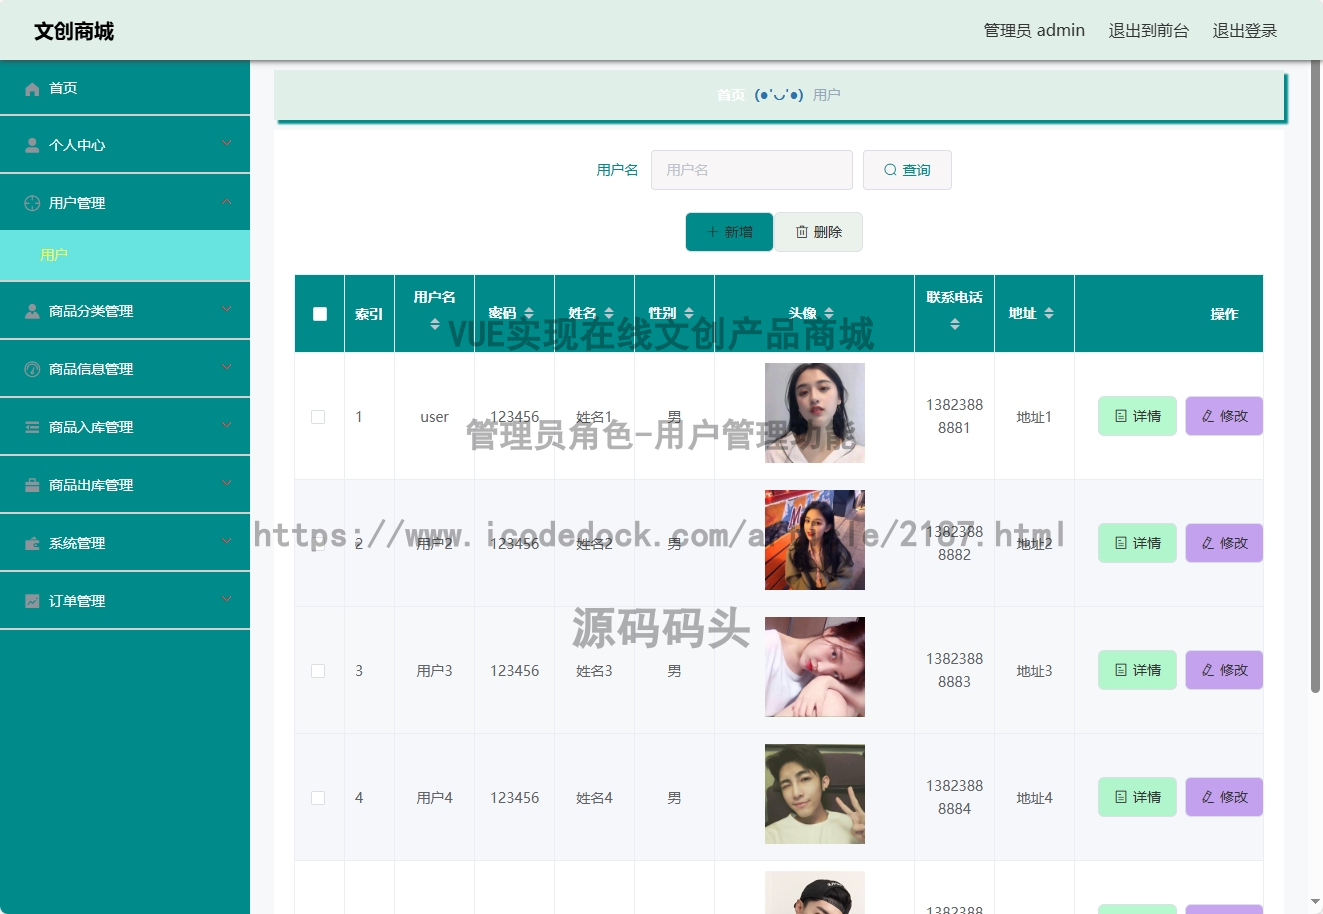This screenshot has height=914, width=1323.
Task: Click 修改 for 用户2 row
Action: point(1224,543)
